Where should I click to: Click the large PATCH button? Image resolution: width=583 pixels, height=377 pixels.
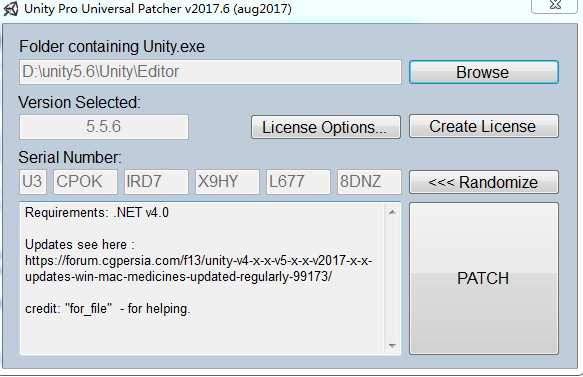pos(484,278)
